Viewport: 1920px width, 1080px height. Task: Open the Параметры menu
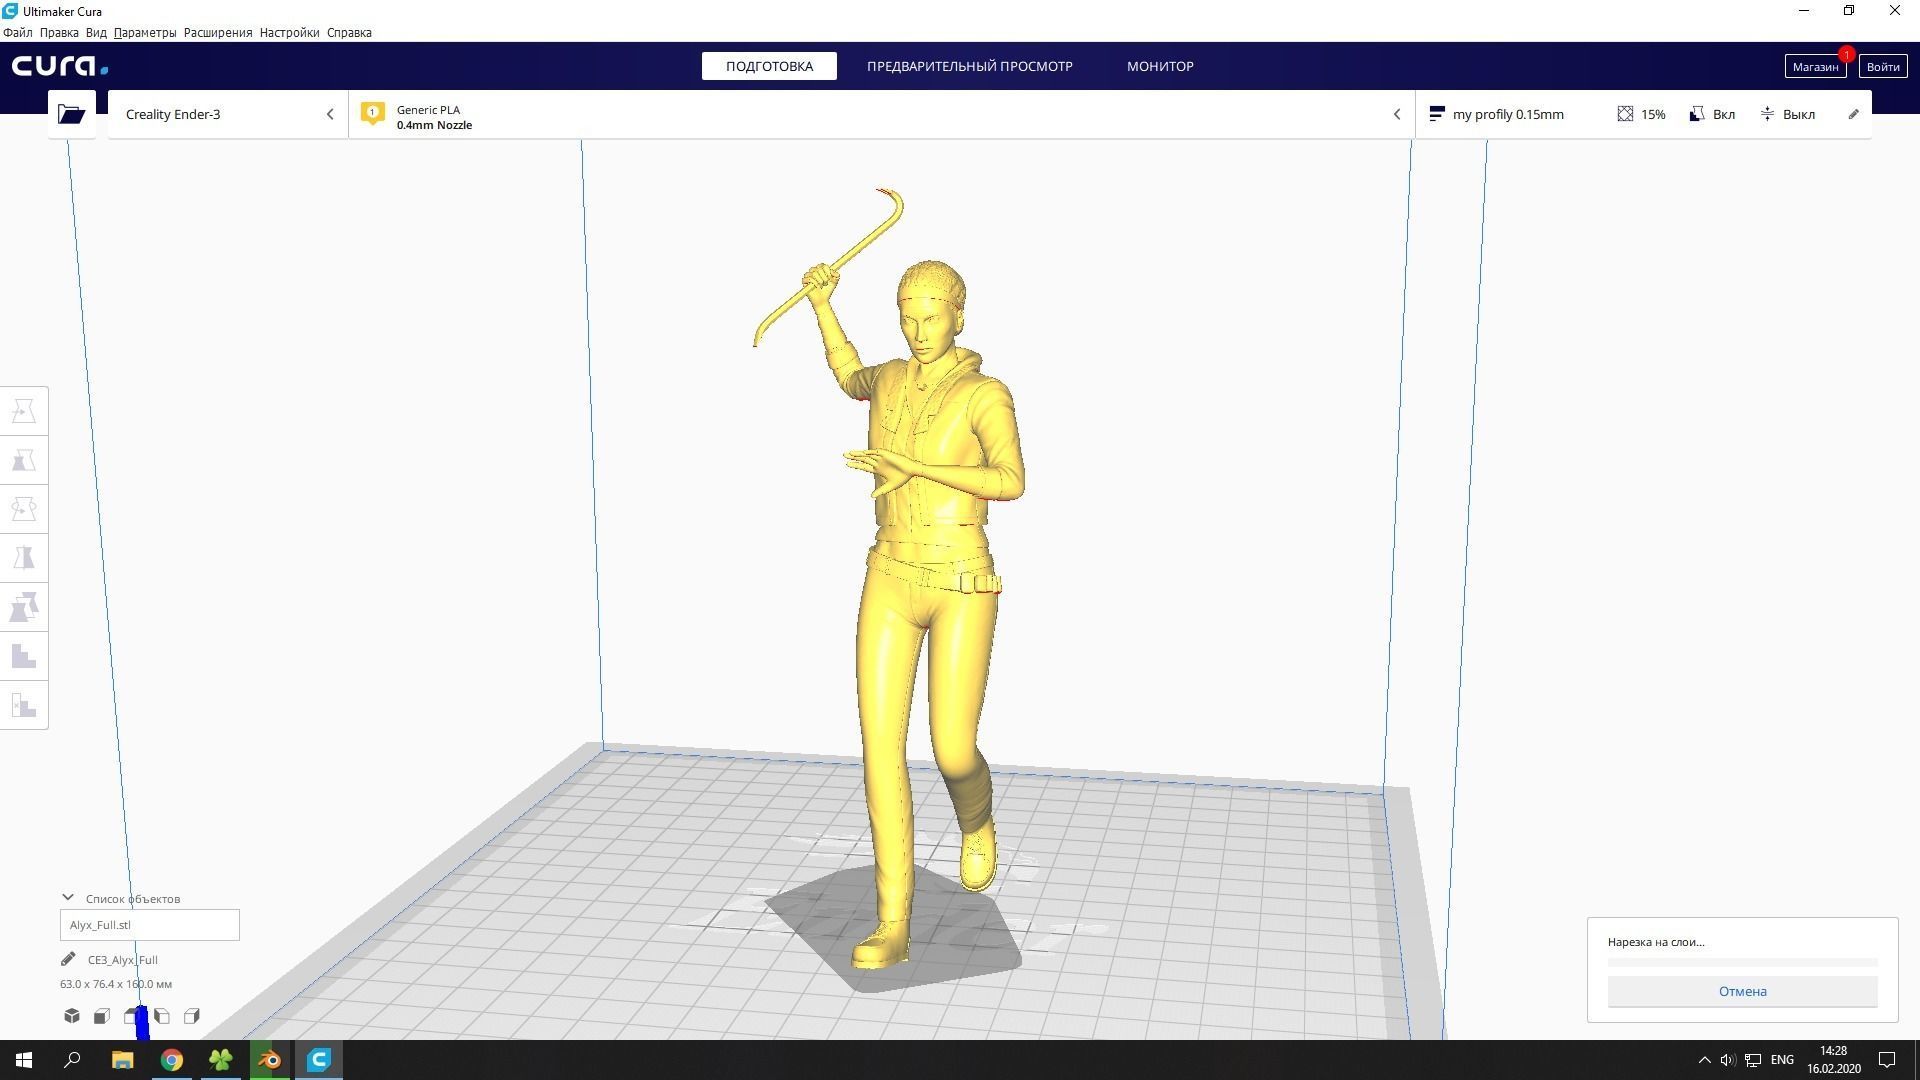tap(145, 32)
